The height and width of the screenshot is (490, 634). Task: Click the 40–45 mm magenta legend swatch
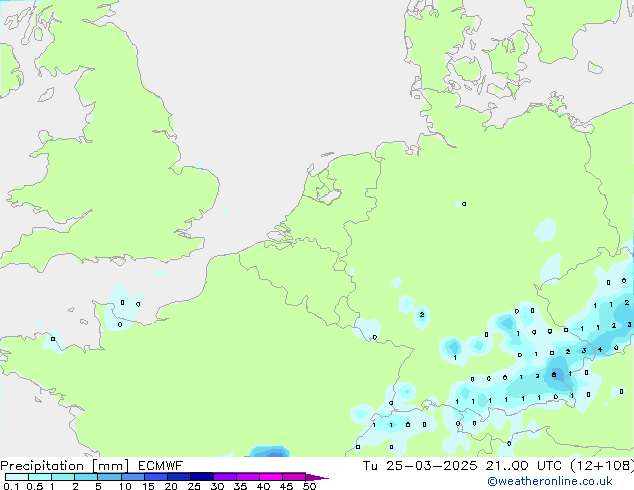coord(271,477)
